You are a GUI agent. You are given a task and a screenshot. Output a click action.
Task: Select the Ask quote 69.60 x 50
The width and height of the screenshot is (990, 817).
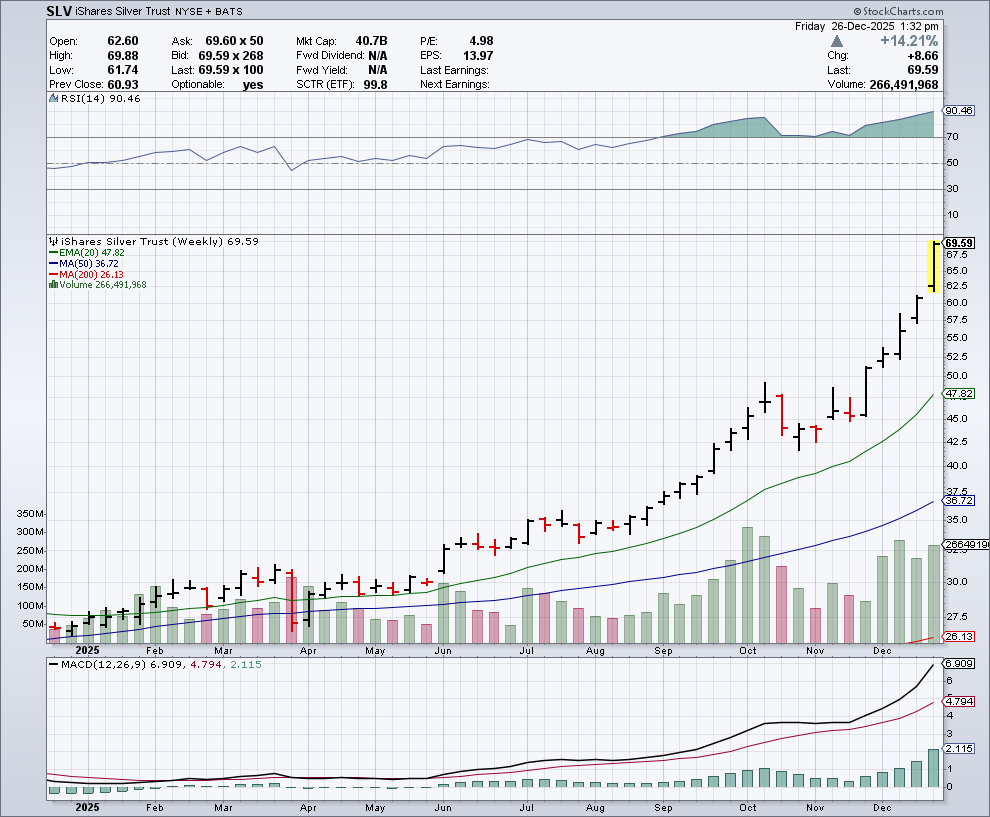click(x=234, y=41)
